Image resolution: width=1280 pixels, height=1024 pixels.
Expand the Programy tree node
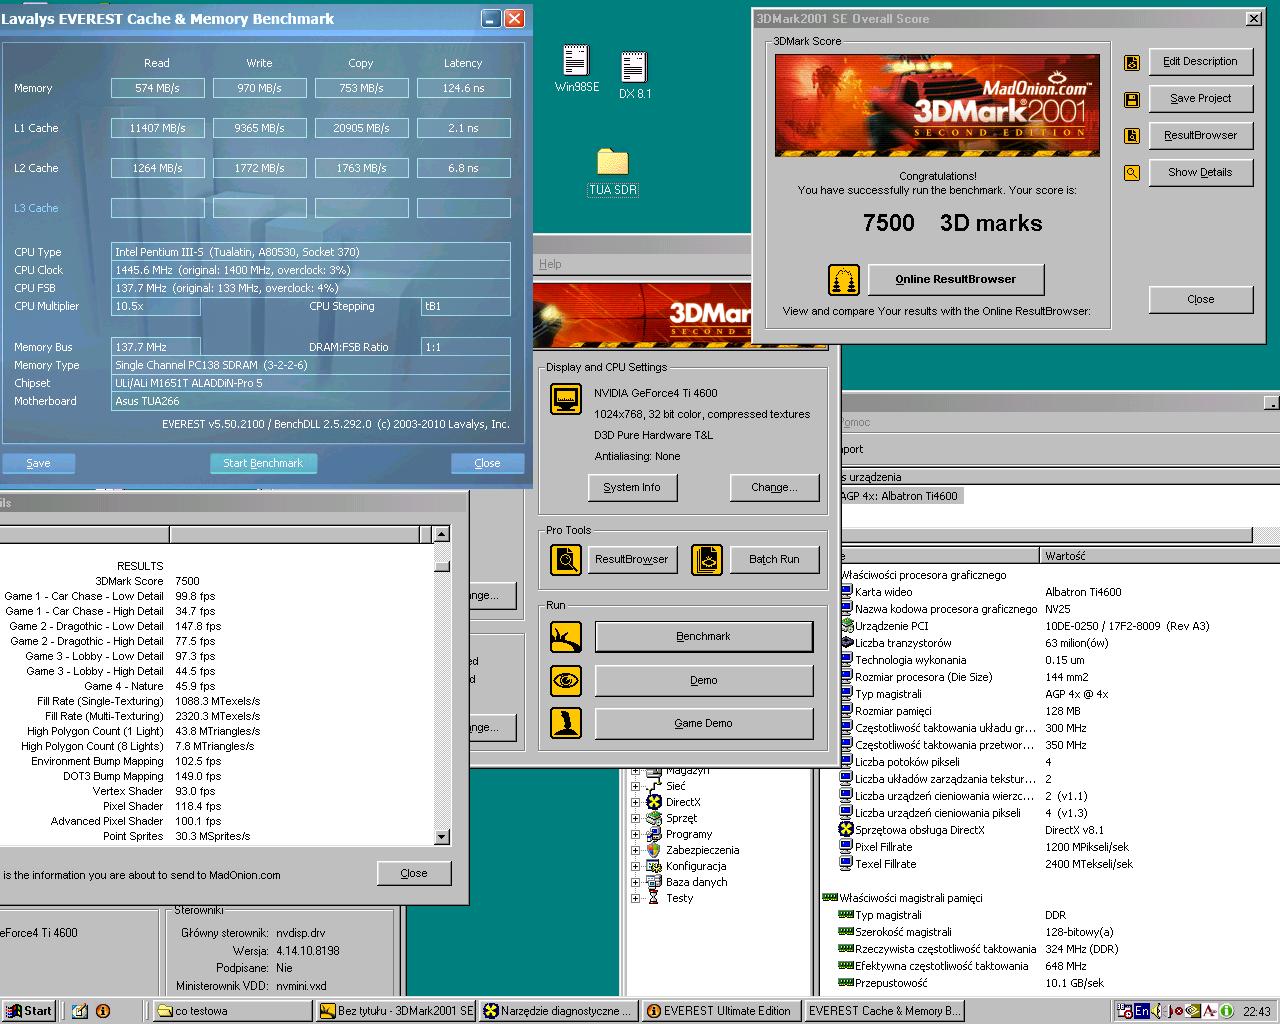pos(635,834)
